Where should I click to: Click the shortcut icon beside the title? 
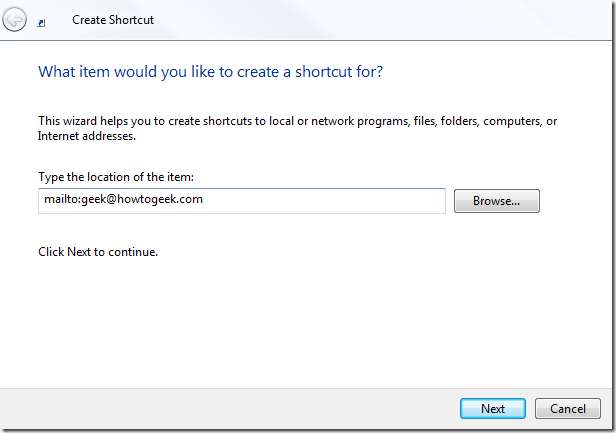coord(41,21)
